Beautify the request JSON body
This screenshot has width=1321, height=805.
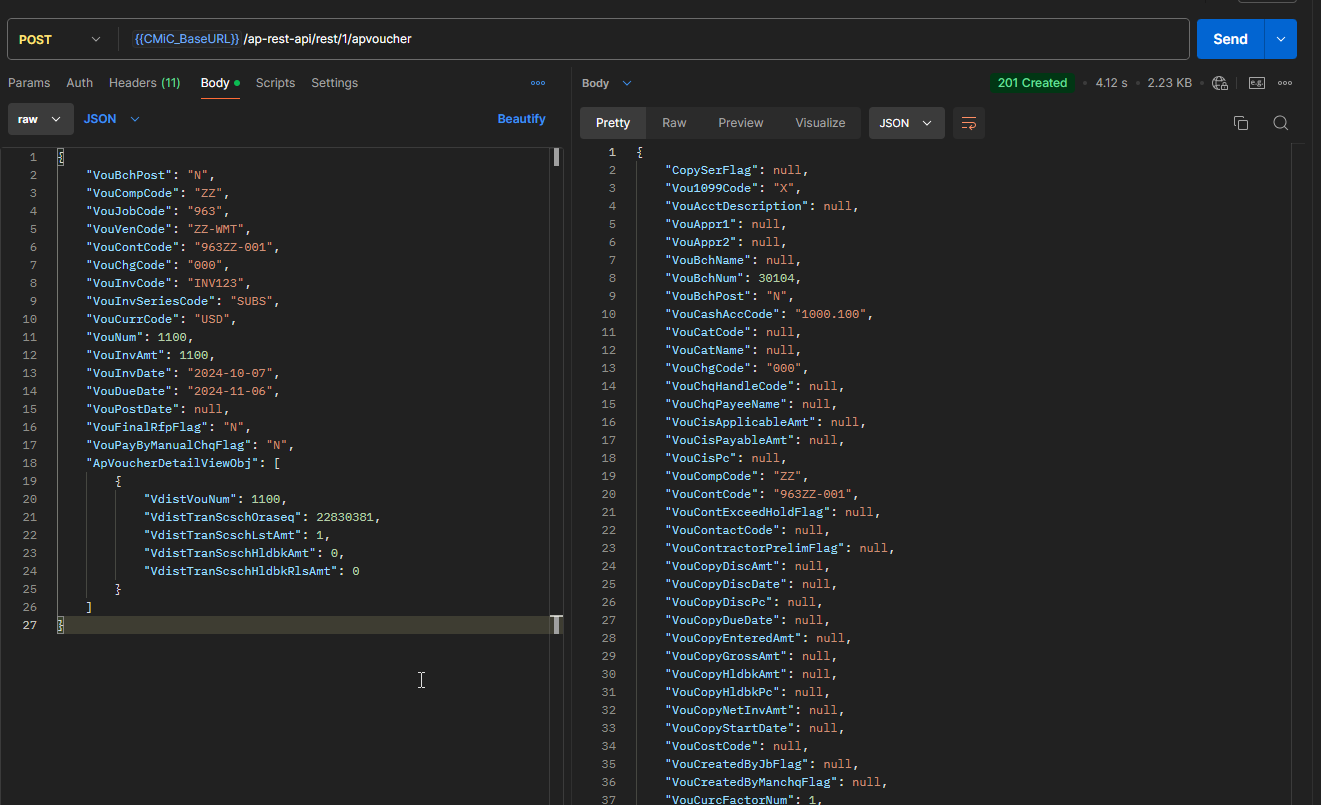click(522, 119)
